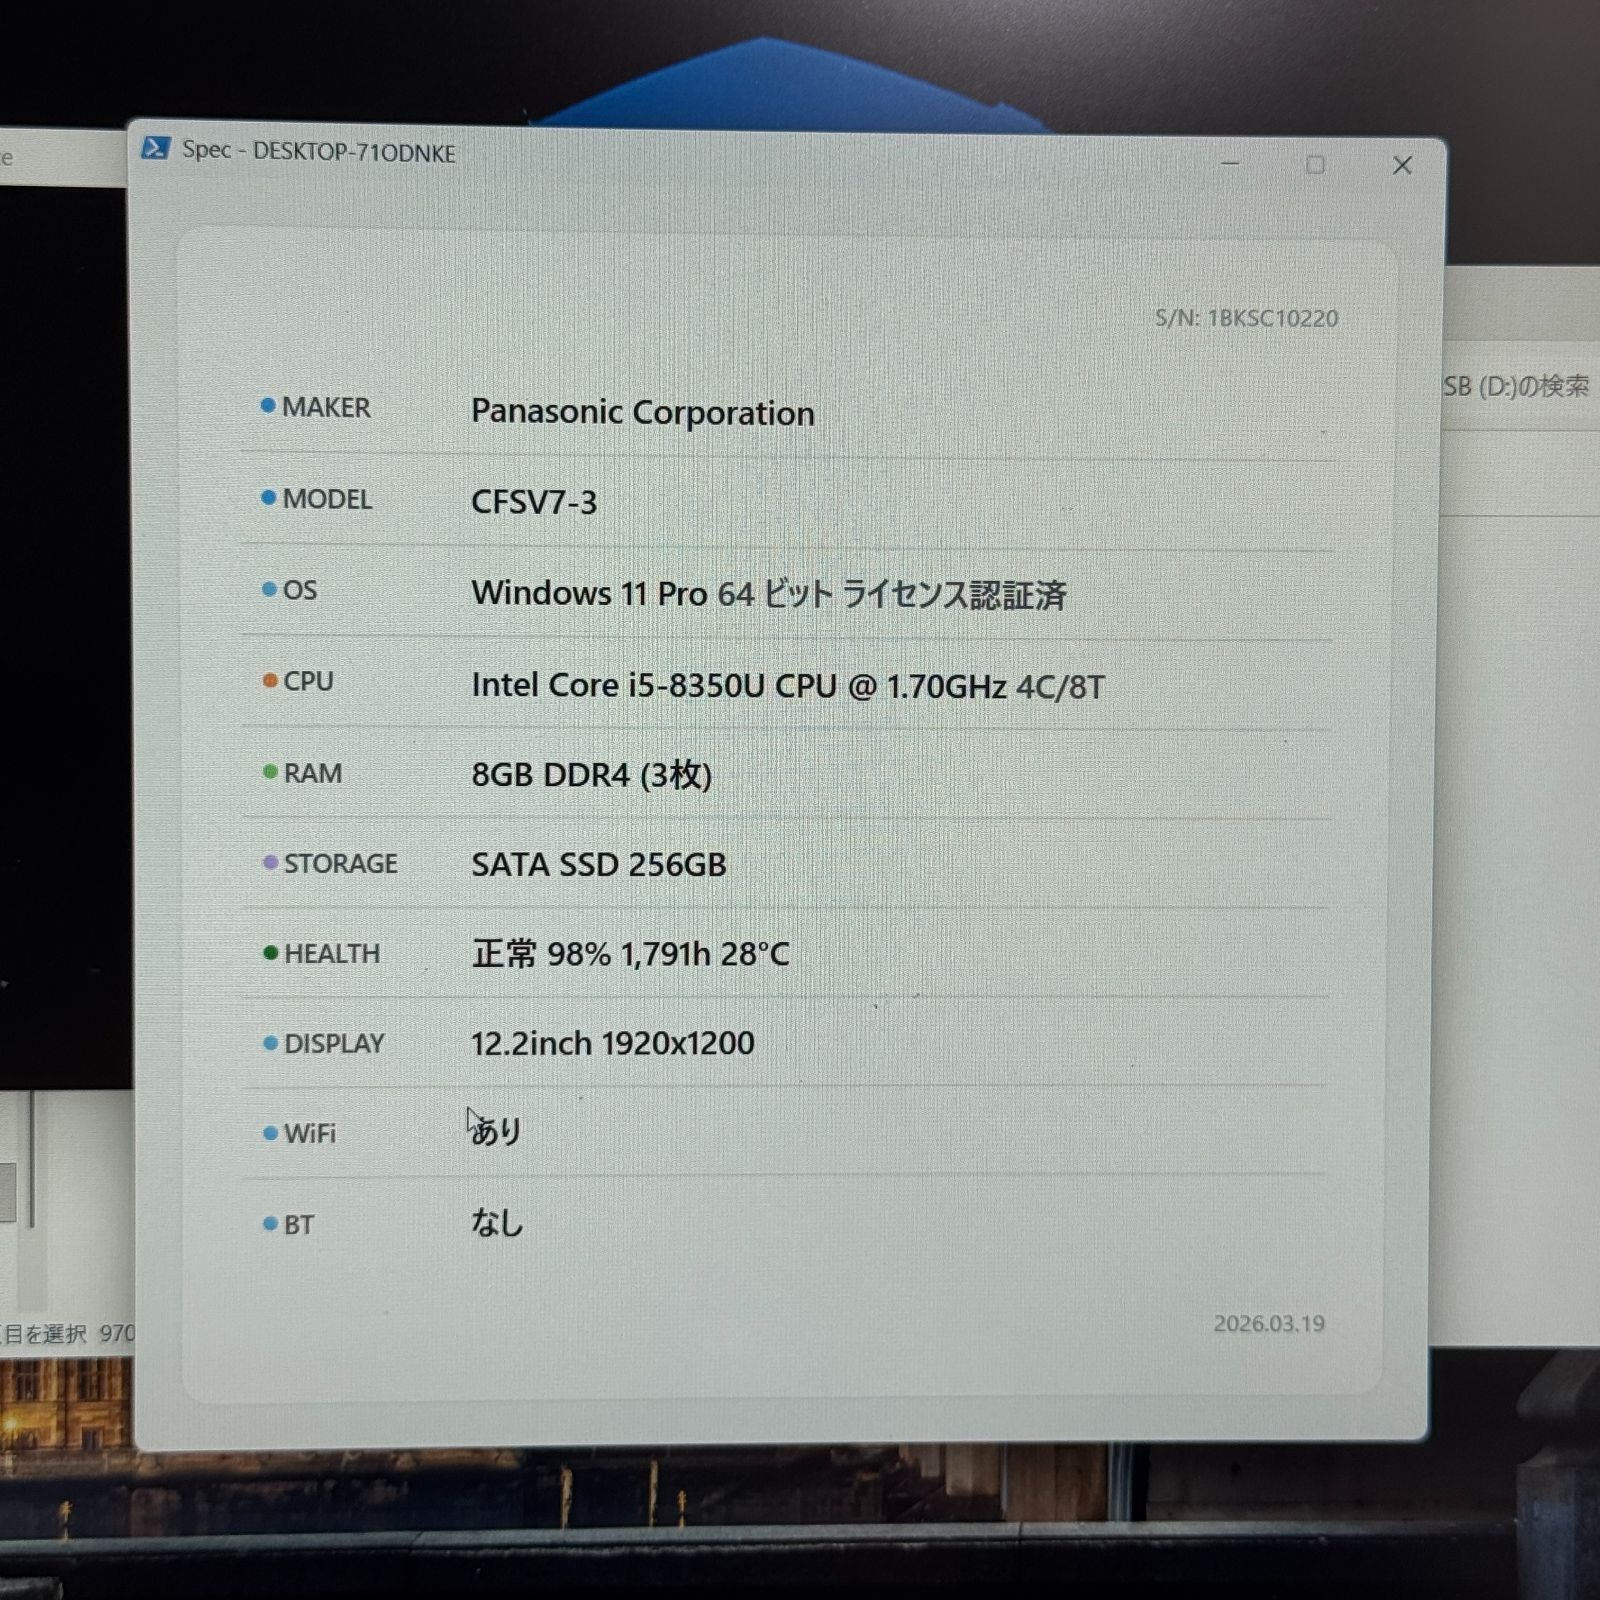Screen dimensions: 1600x1600
Task: Click the '(D:)の検索' search box in the background window
Action: pos(1520,387)
